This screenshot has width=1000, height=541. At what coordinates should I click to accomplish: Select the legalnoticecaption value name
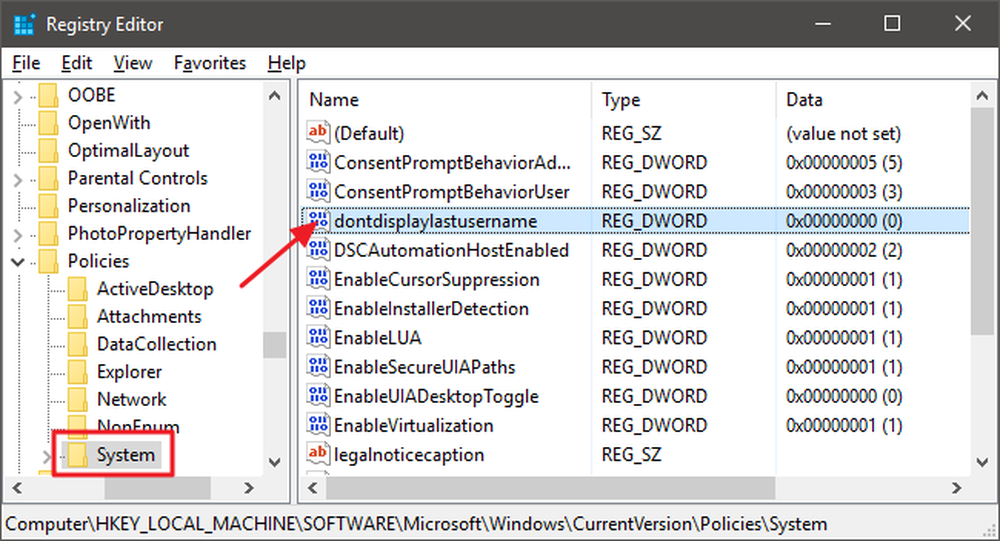pyautogui.click(x=409, y=454)
